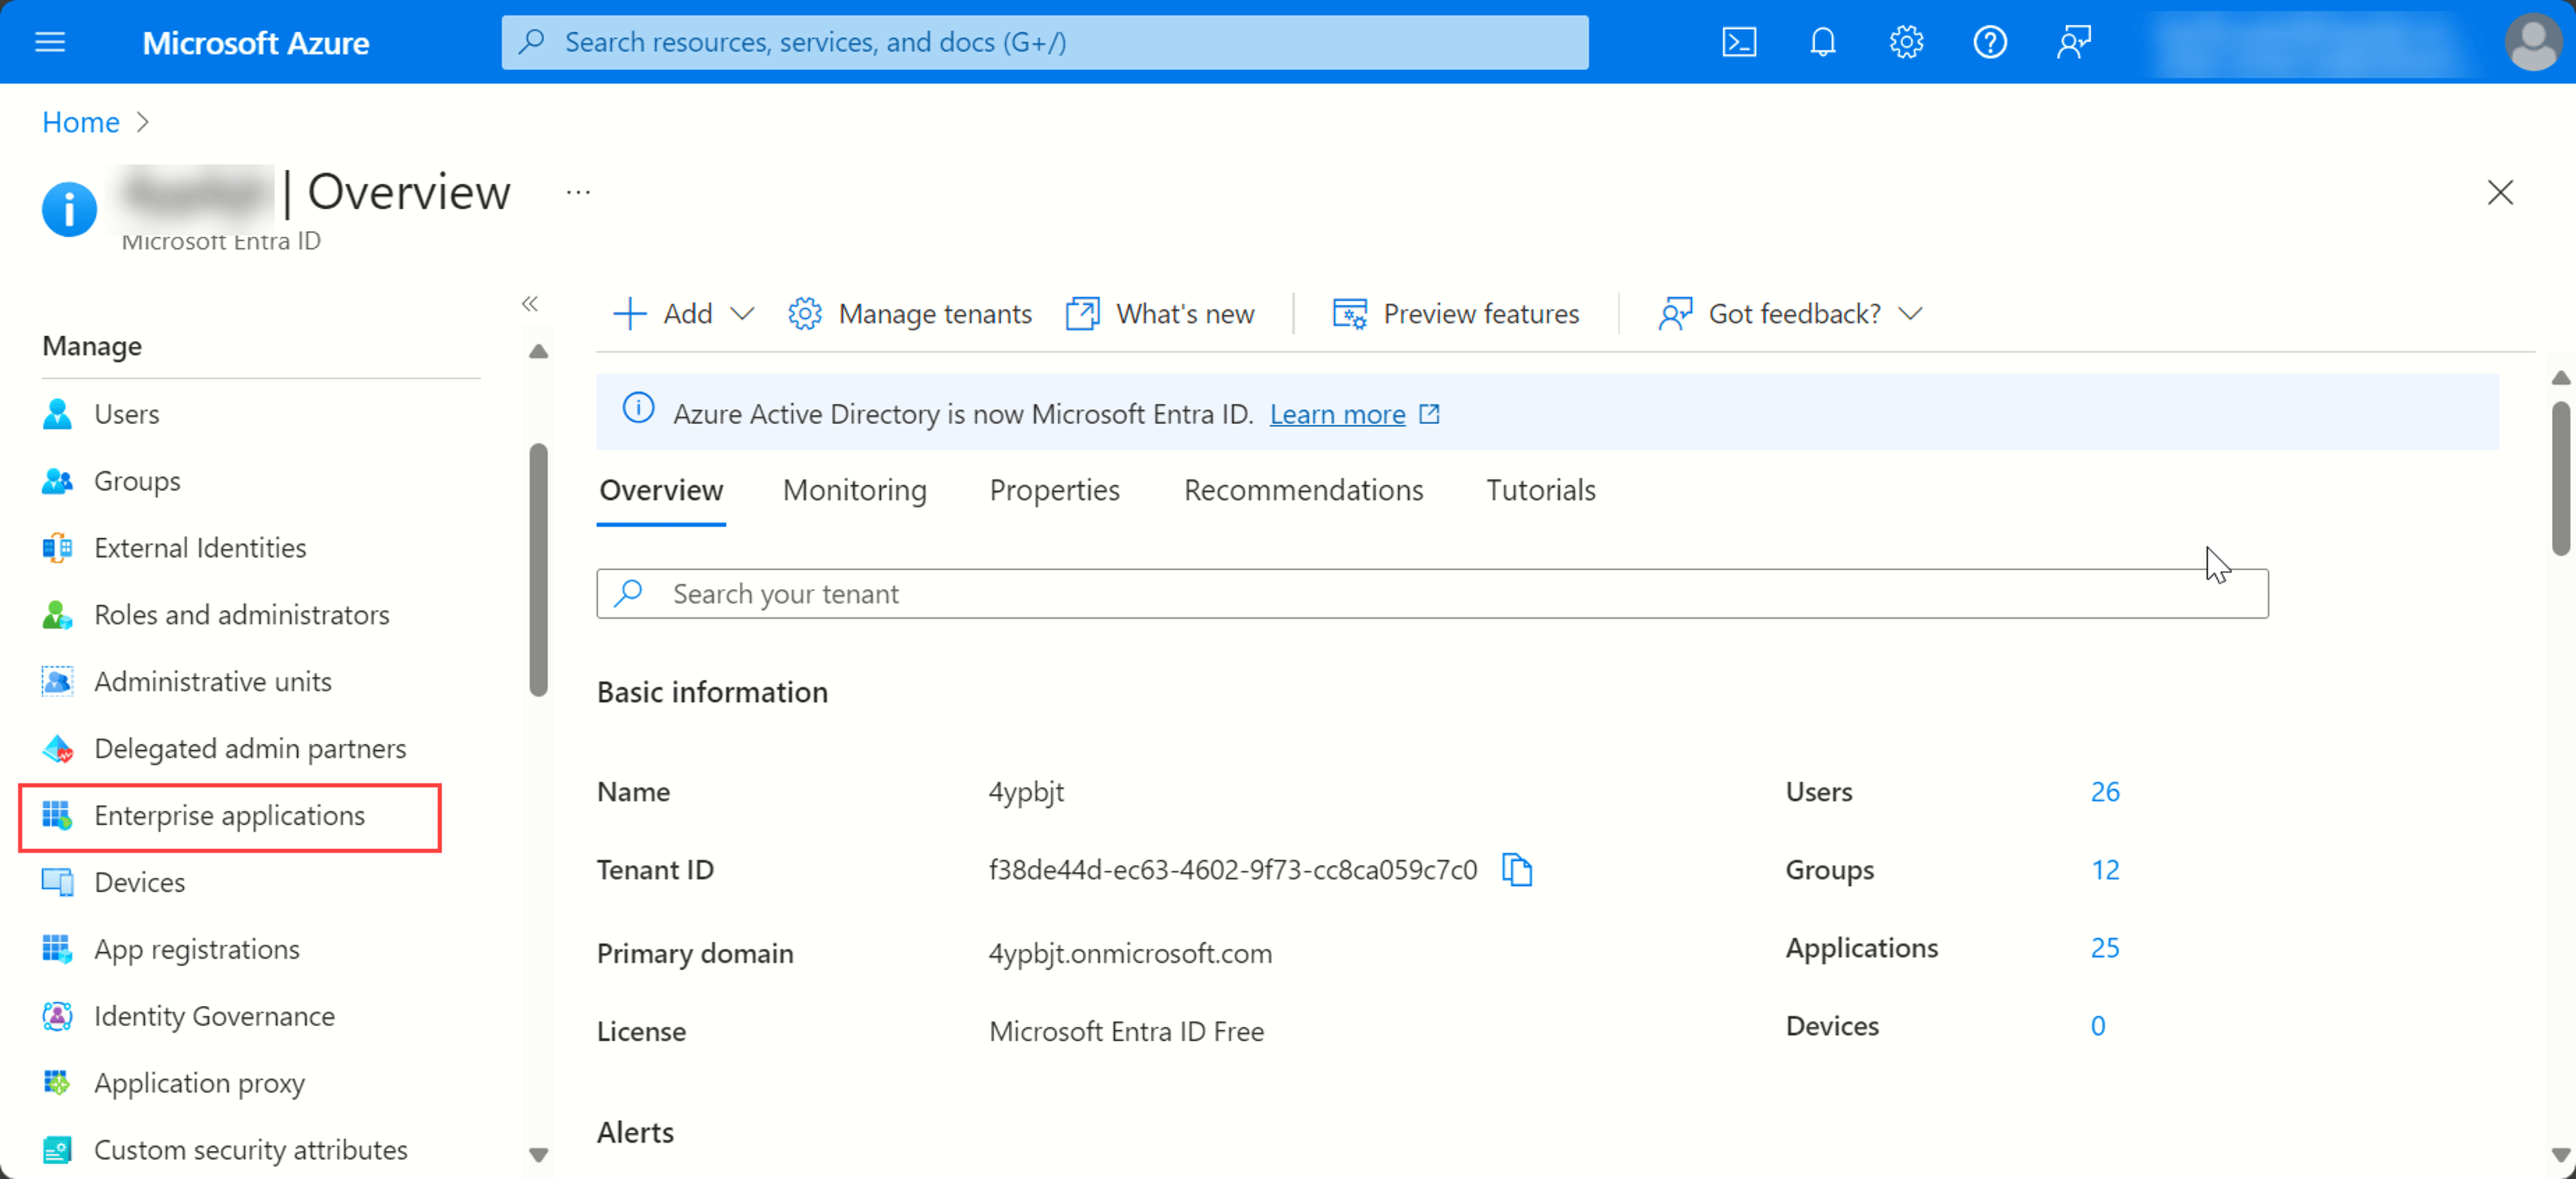Click the App registrations icon

pyautogui.click(x=57, y=949)
